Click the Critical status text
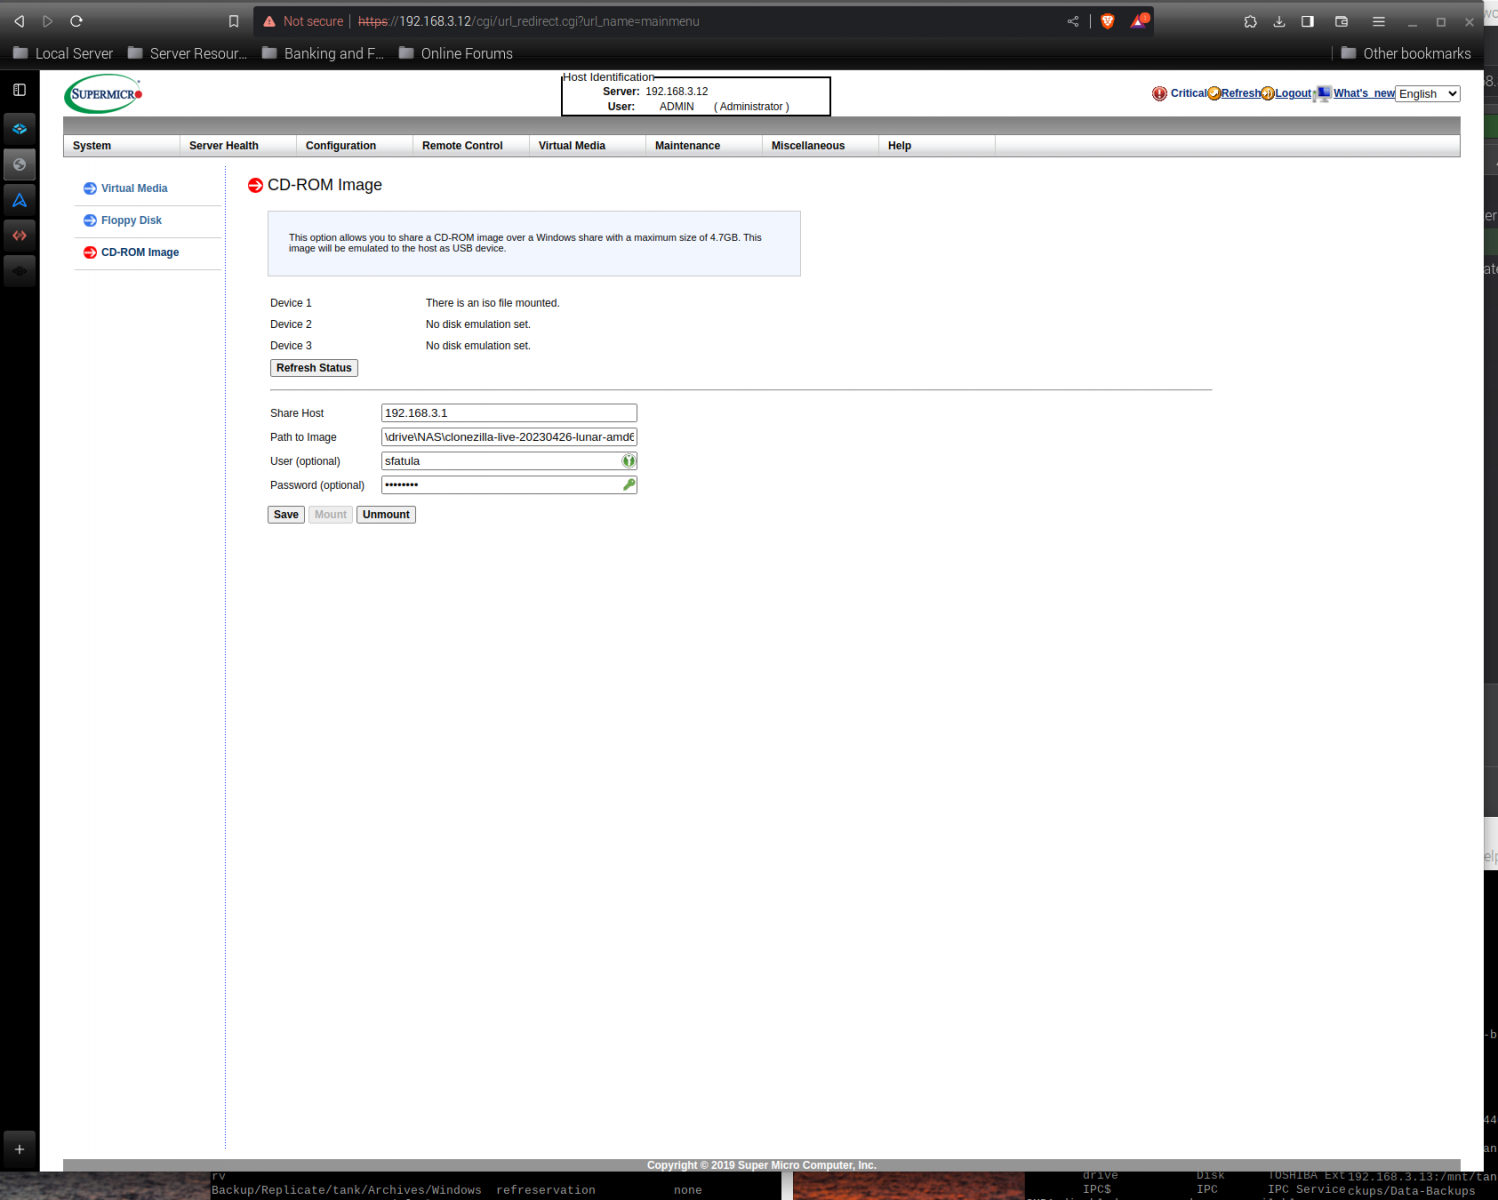The height and width of the screenshot is (1200, 1498). pyautogui.click(x=1189, y=93)
